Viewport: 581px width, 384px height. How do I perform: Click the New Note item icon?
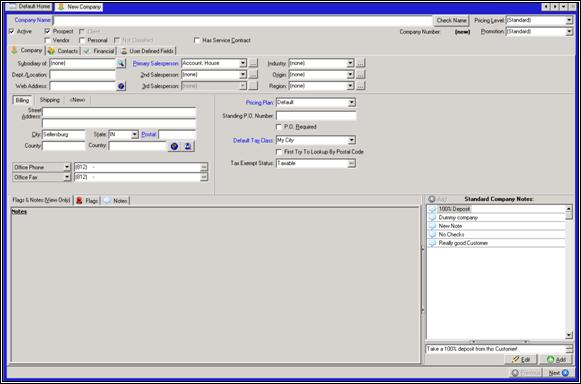[432, 226]
